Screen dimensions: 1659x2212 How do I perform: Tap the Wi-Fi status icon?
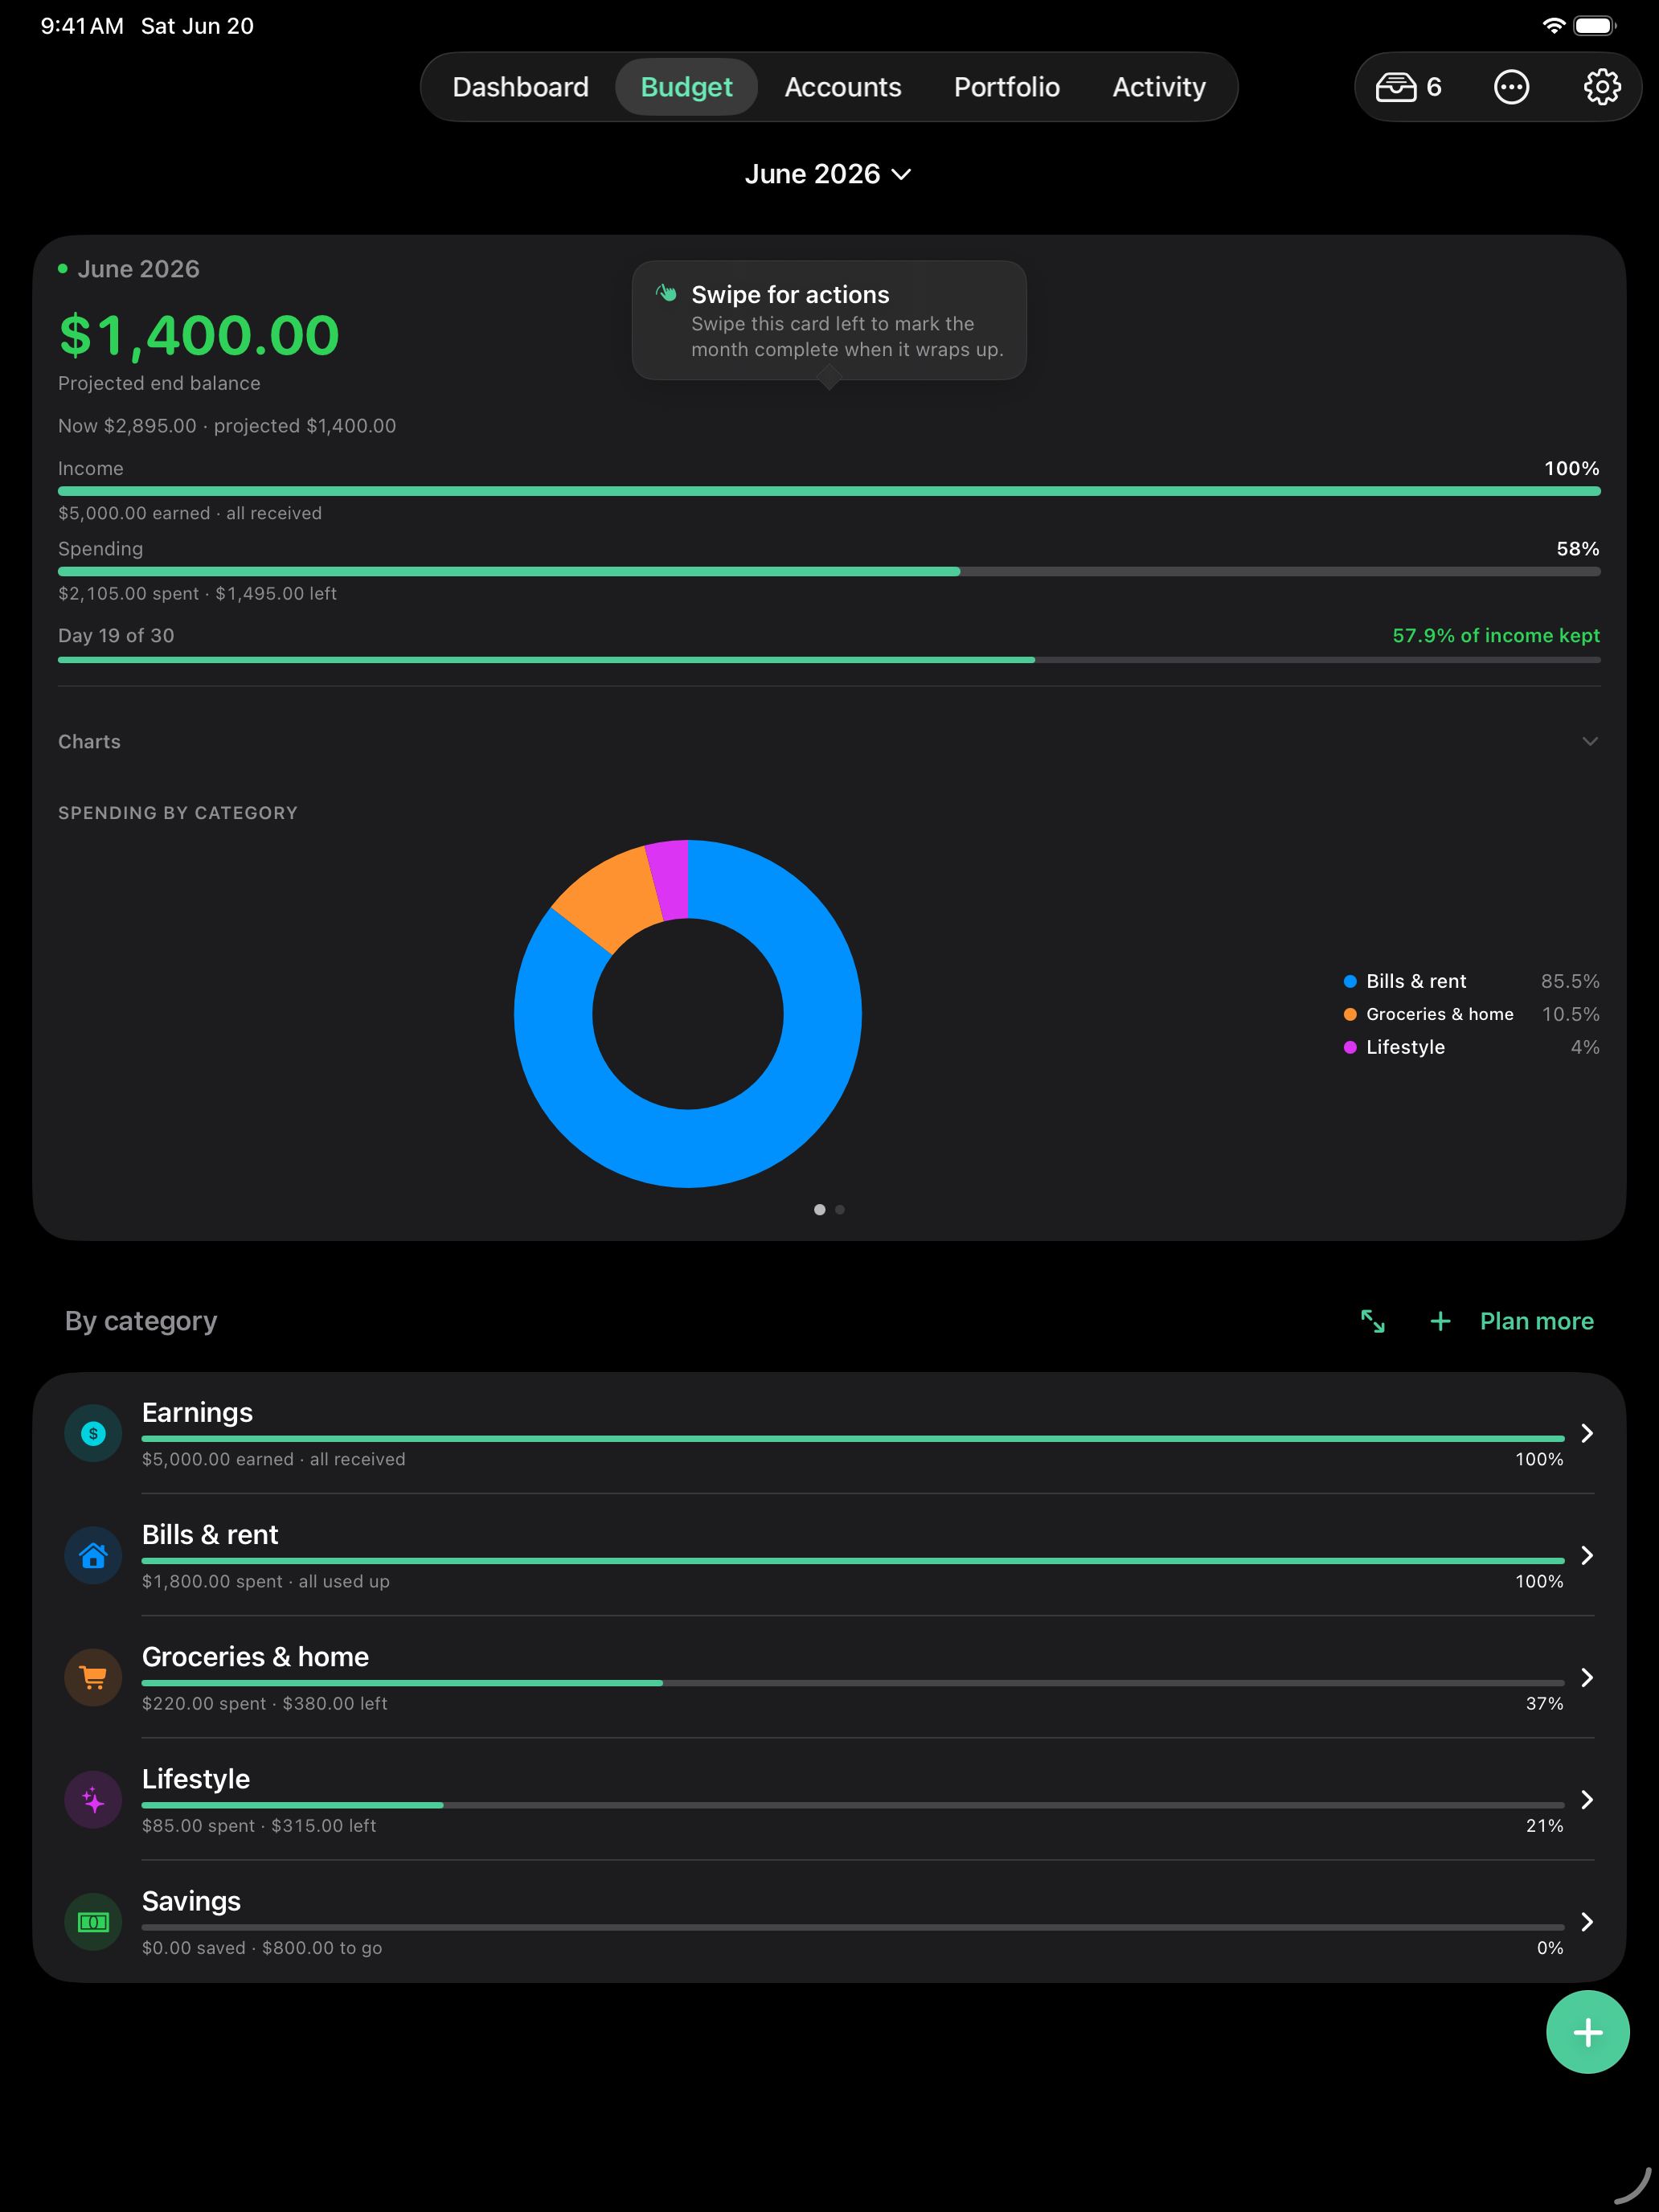coord(1553,26)
